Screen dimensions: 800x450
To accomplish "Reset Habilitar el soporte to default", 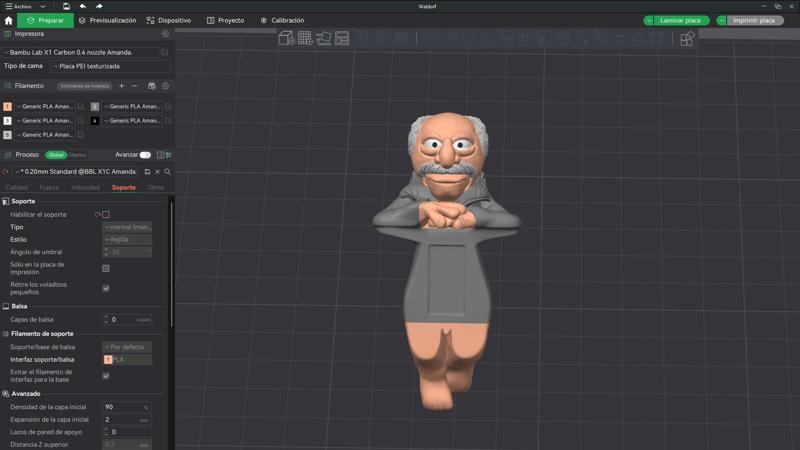I will click(x=97, y=215).
